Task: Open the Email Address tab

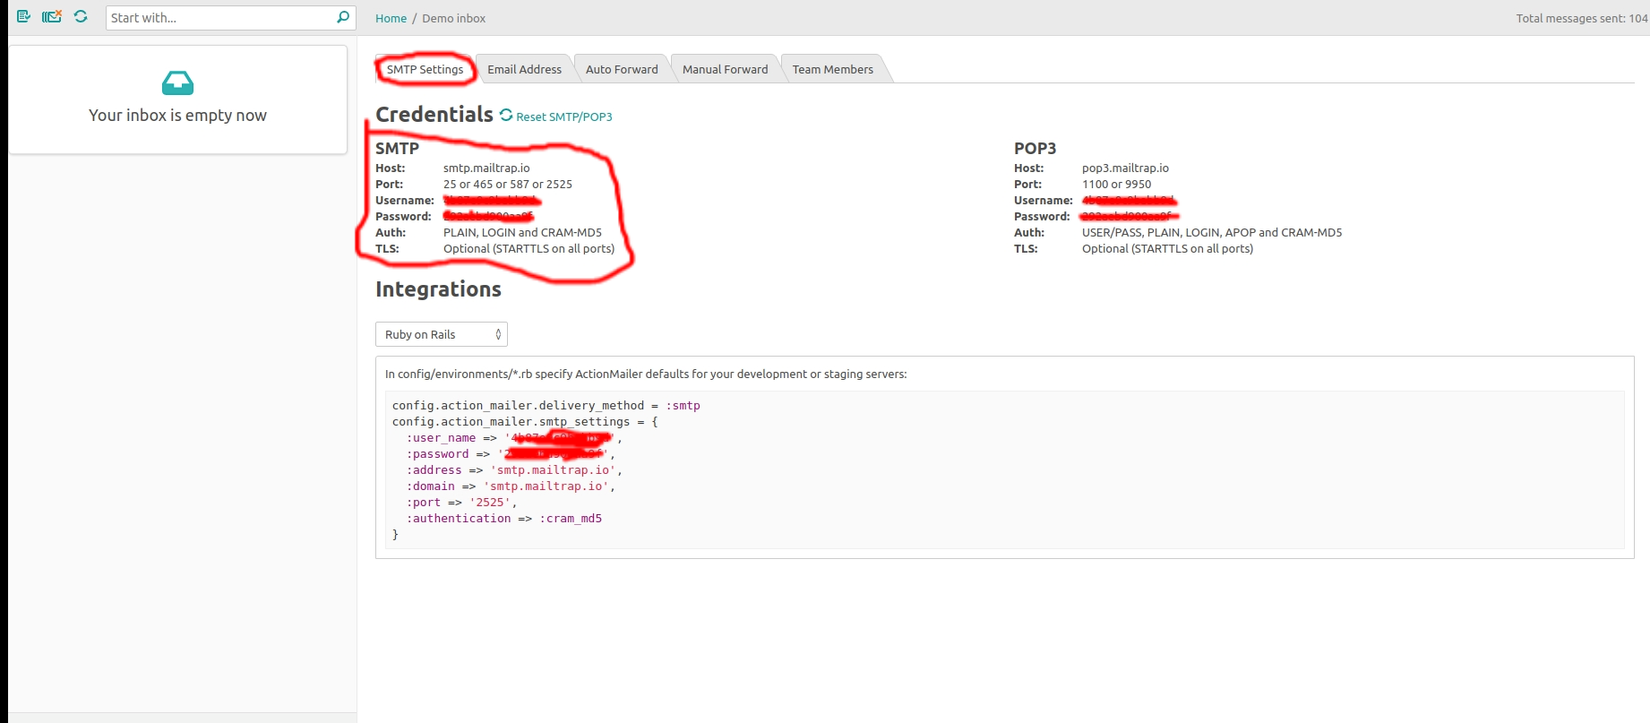Action: [524, 69]
